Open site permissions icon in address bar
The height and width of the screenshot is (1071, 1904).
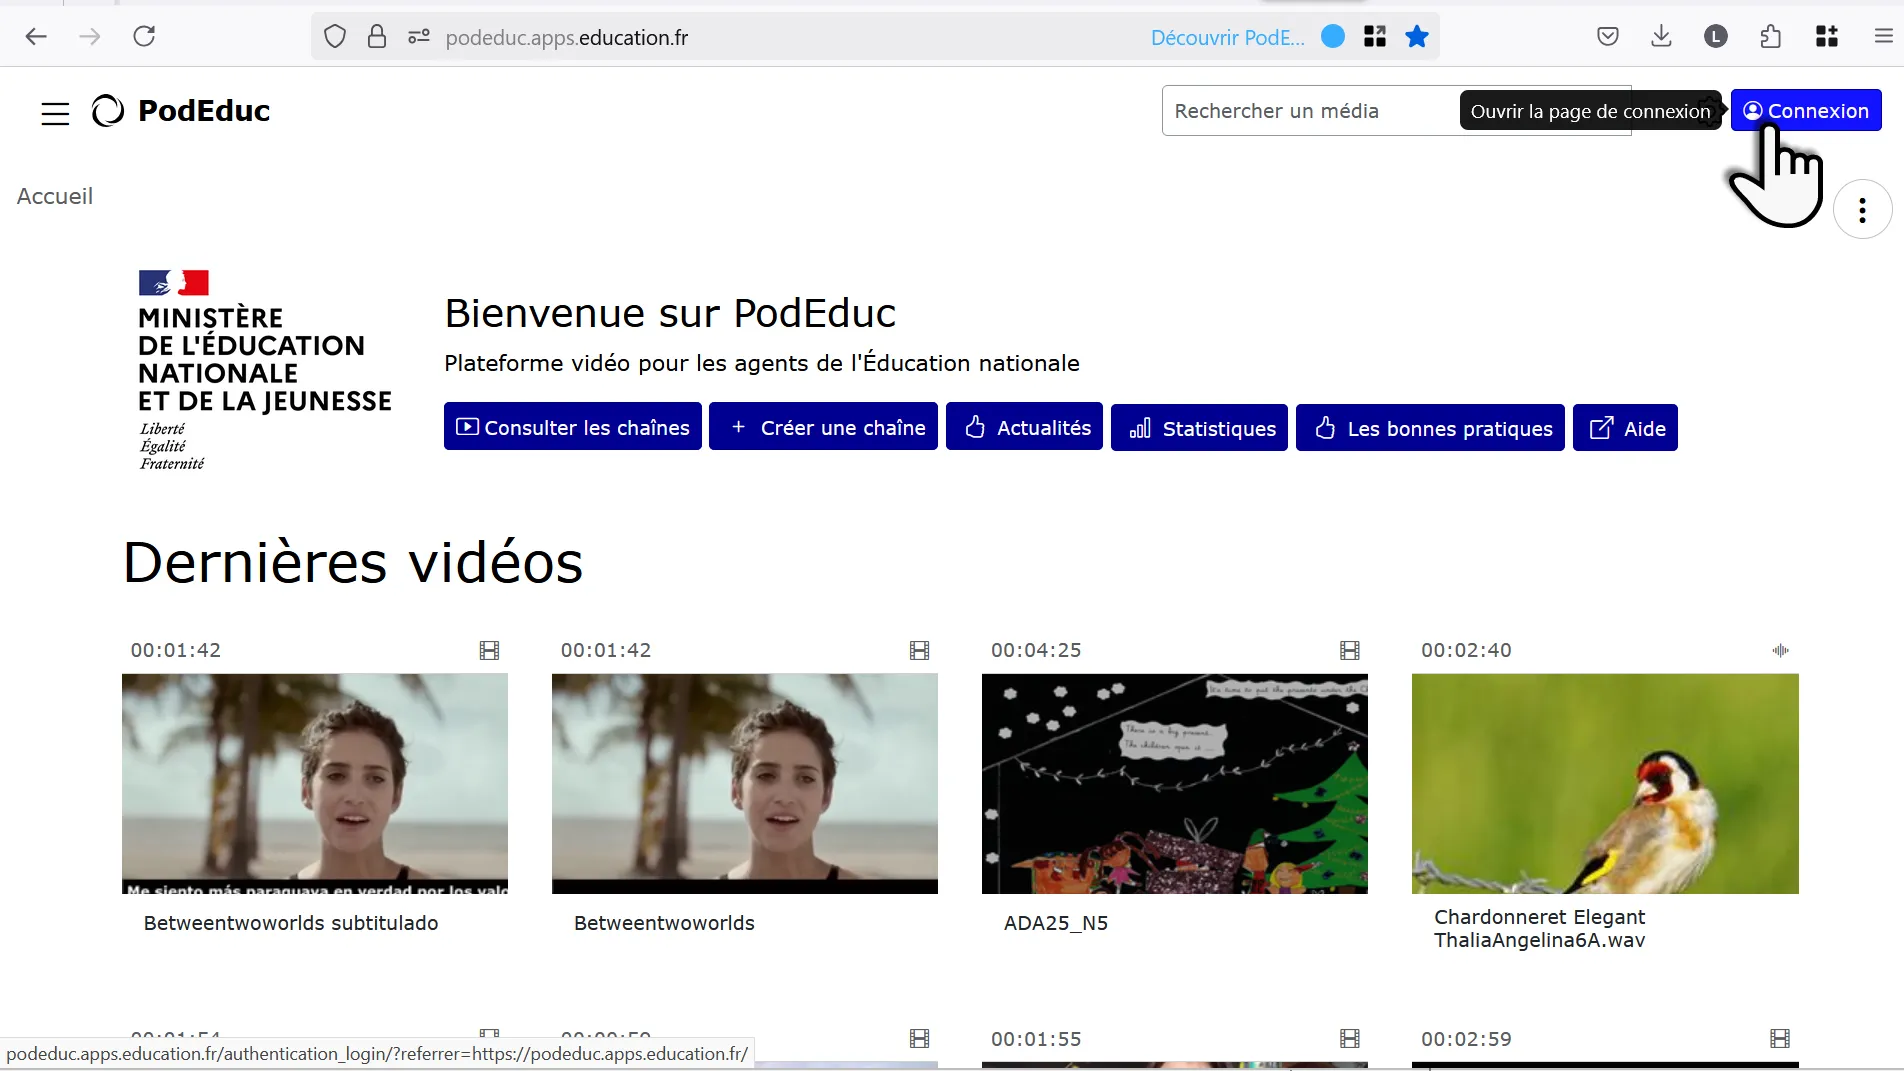(x=418, y=37)
